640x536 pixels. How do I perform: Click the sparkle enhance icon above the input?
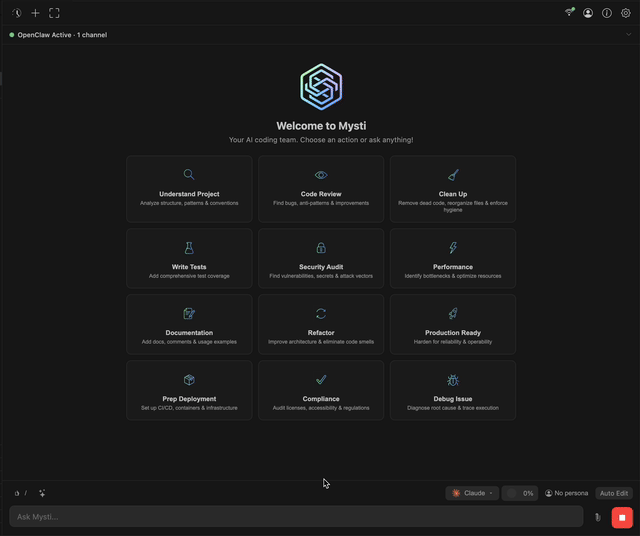pyautogui.click(x=42, y=493)
